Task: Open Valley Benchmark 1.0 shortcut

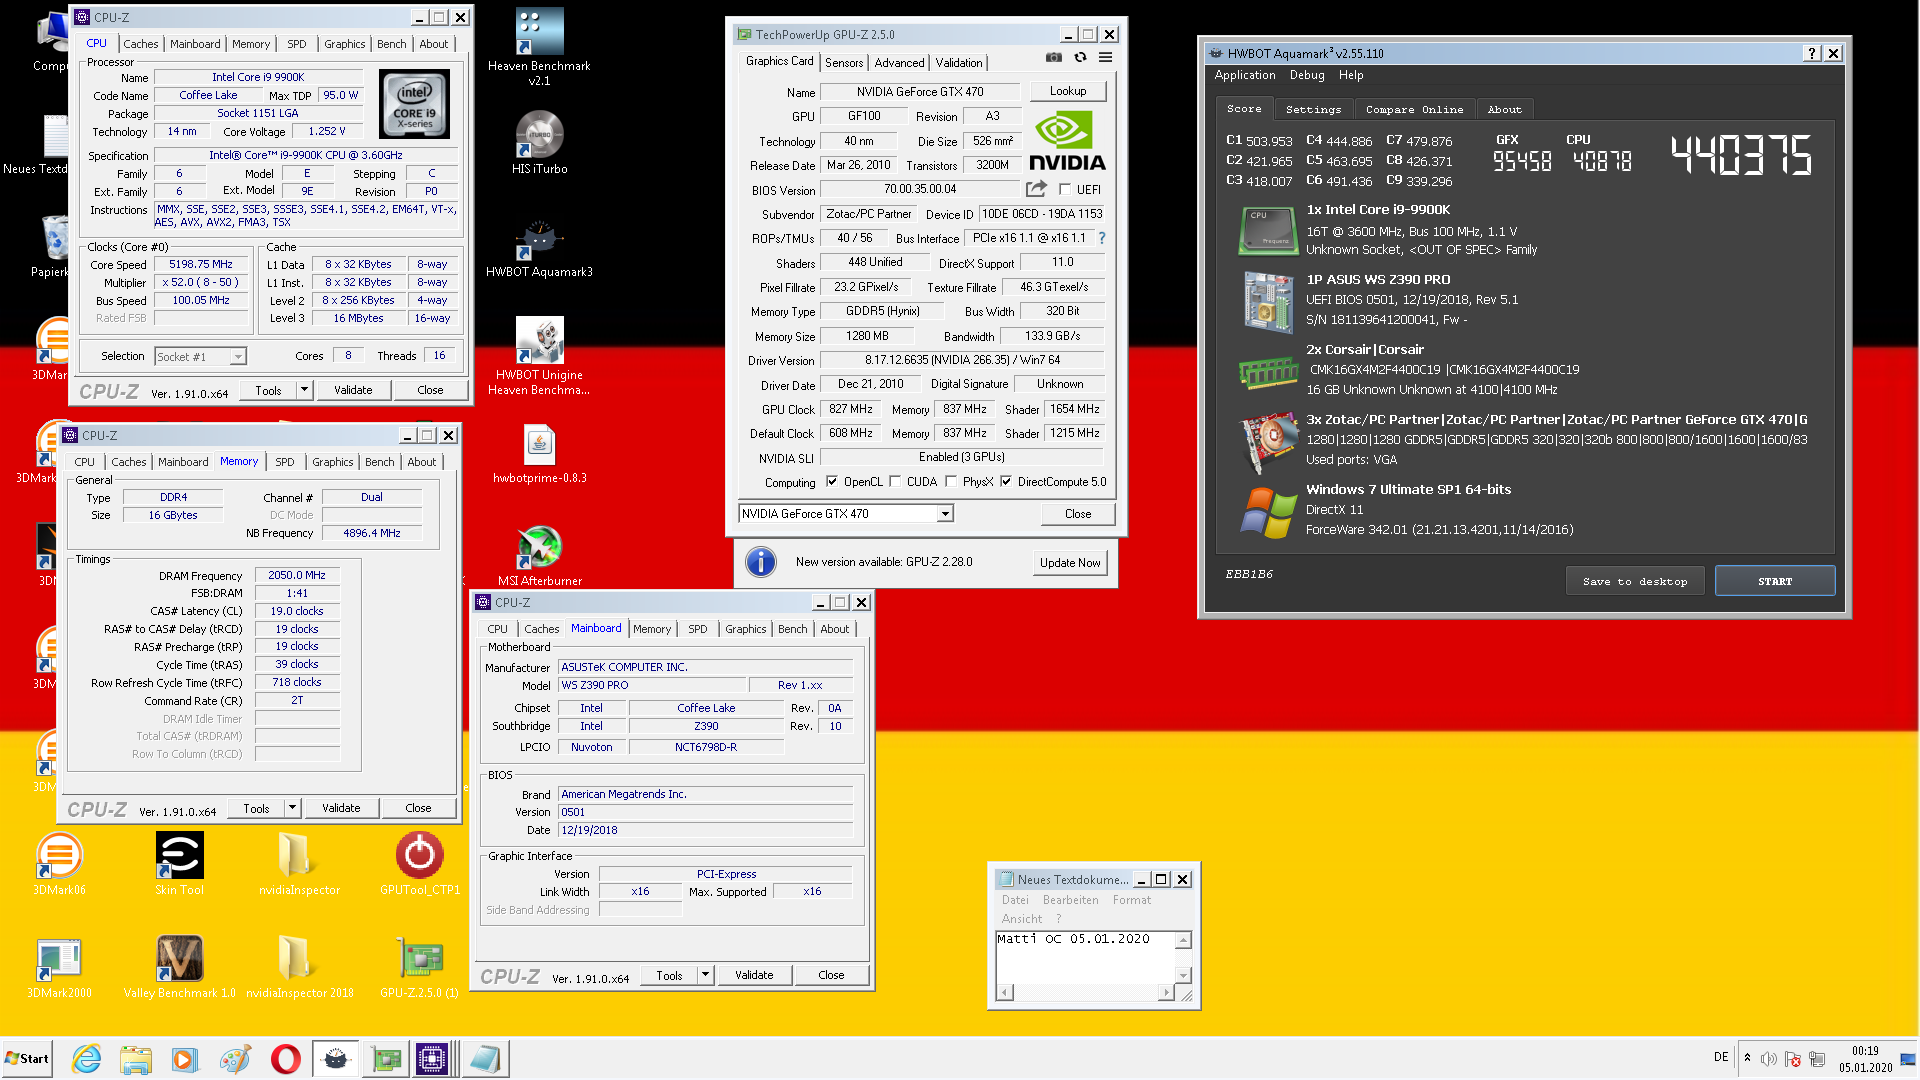Action: [x=180, y=967]
